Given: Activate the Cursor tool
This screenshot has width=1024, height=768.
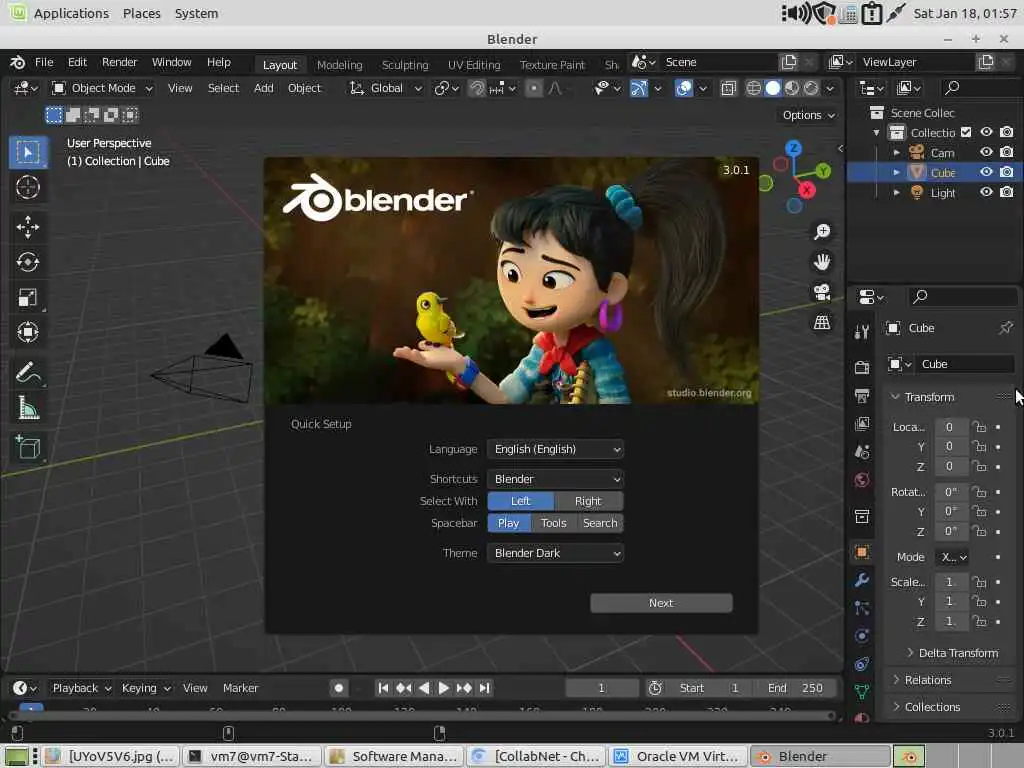Looking at the screenshot, I should pyautogui.click(x=27, y=187).
